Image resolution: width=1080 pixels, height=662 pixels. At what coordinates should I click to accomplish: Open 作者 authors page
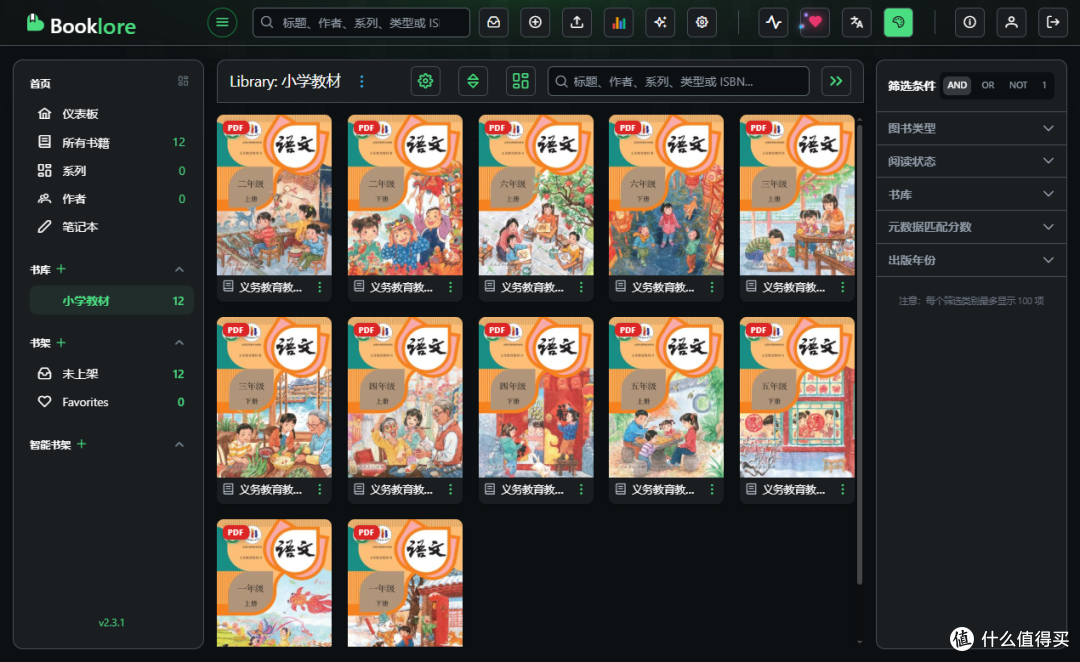pyautogui.click(x=111, y=198)
